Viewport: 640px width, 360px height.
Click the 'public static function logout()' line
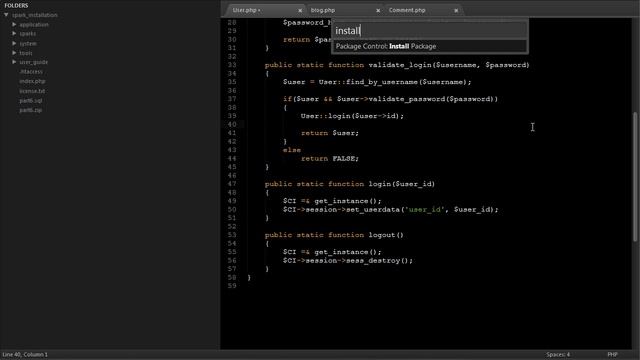pyautogui.click(x=334, y=235)
